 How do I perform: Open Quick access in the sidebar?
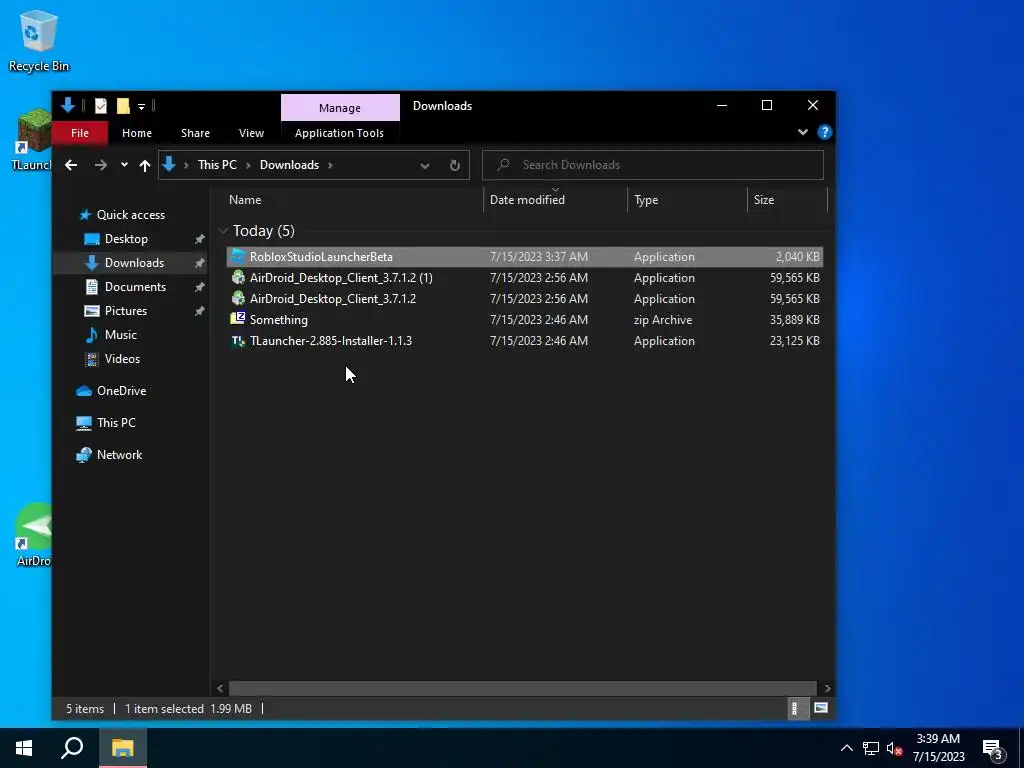pyautogui.click(x=131, y=215)
